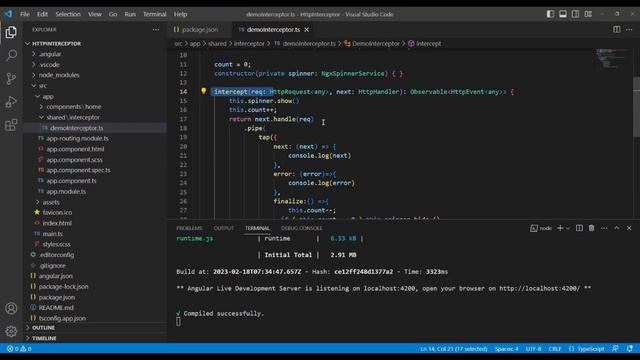The width and height of the screenshot is (640, 360).
Task: Open the Accounts menu icon
Action: point(11,308)
